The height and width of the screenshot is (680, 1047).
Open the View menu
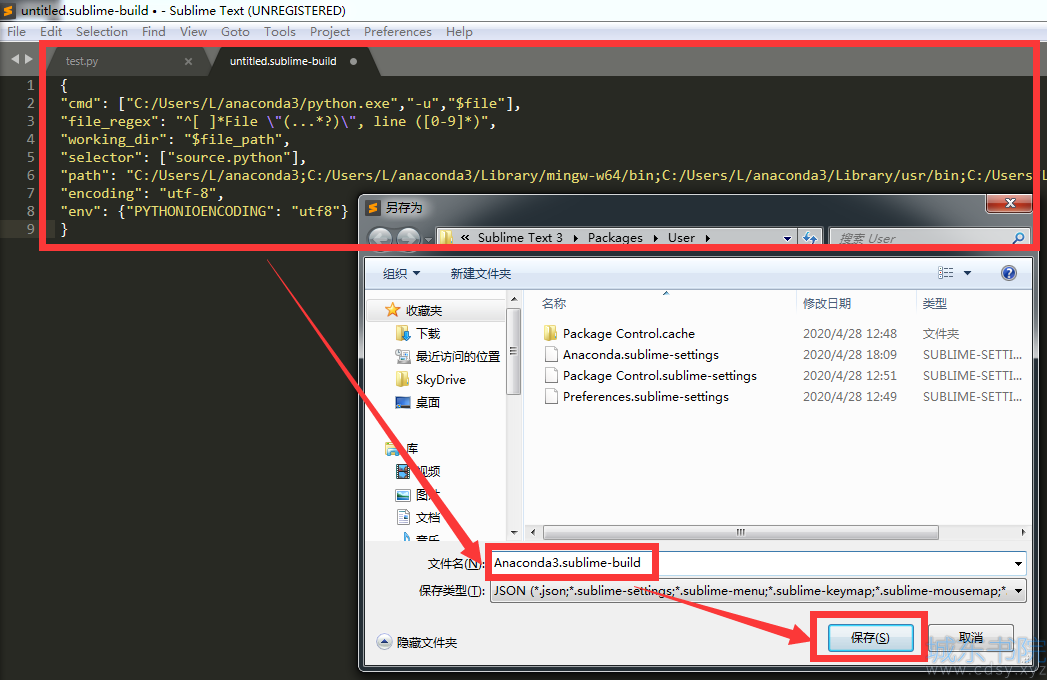click(193, 31)
